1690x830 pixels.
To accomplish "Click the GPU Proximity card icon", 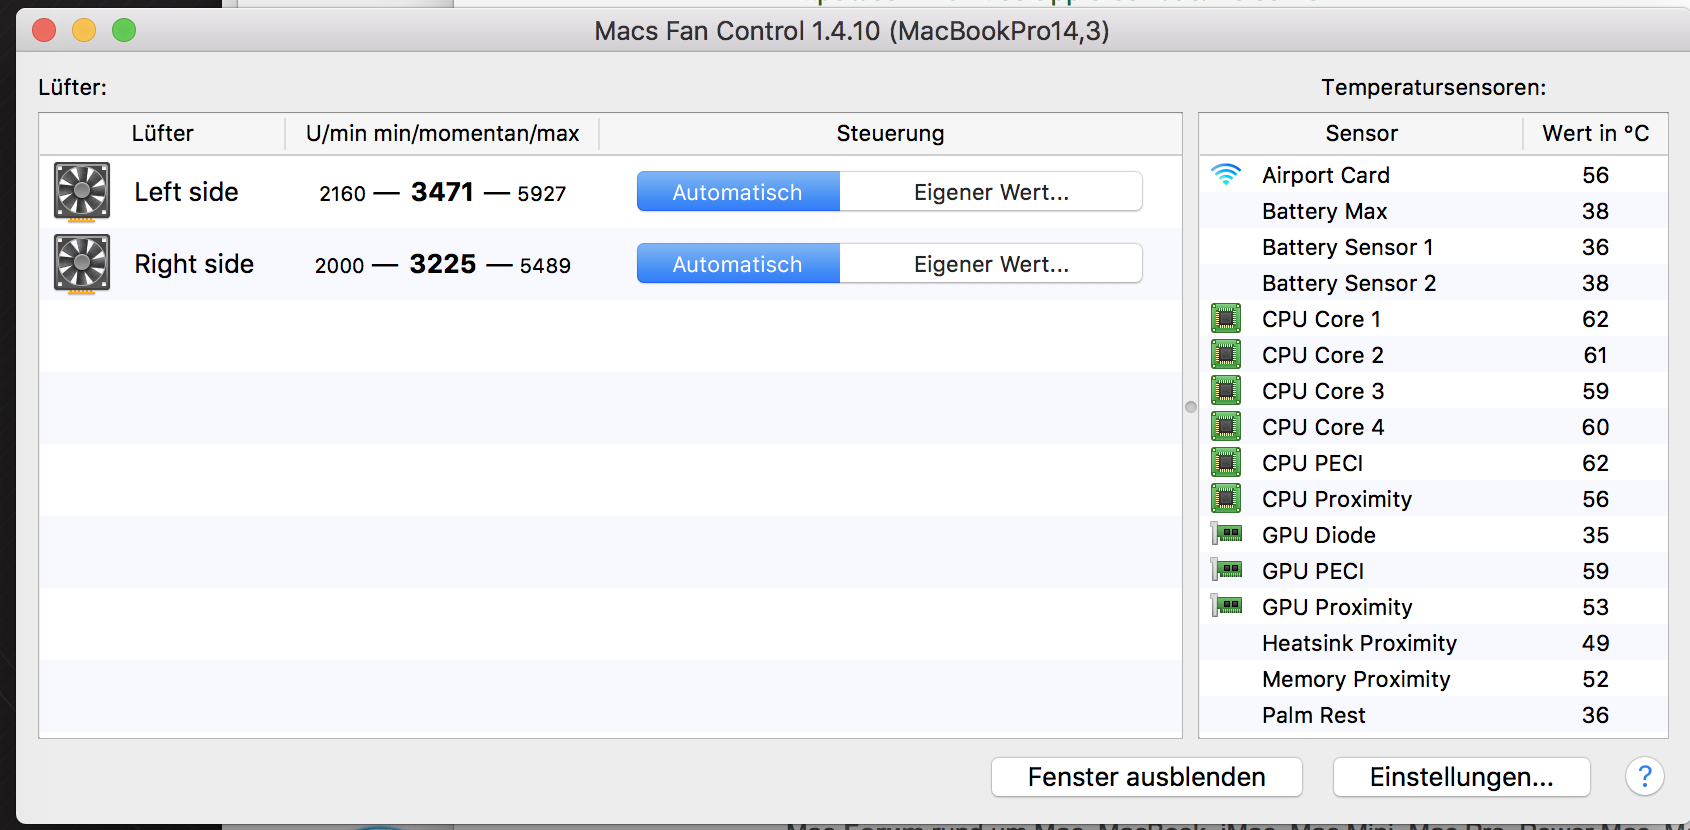I will click(1227, 606).
